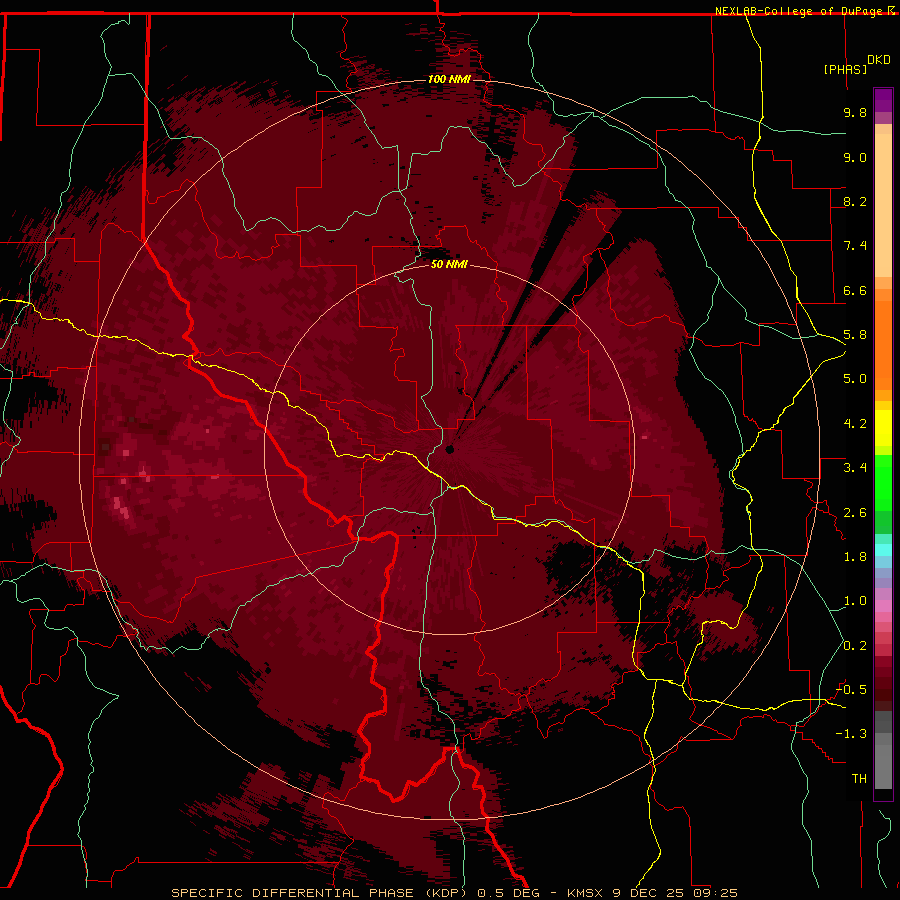Screen dimensions: 900x900
Task: Select the -1.3 legend value
Action: (x=851, y=734)
